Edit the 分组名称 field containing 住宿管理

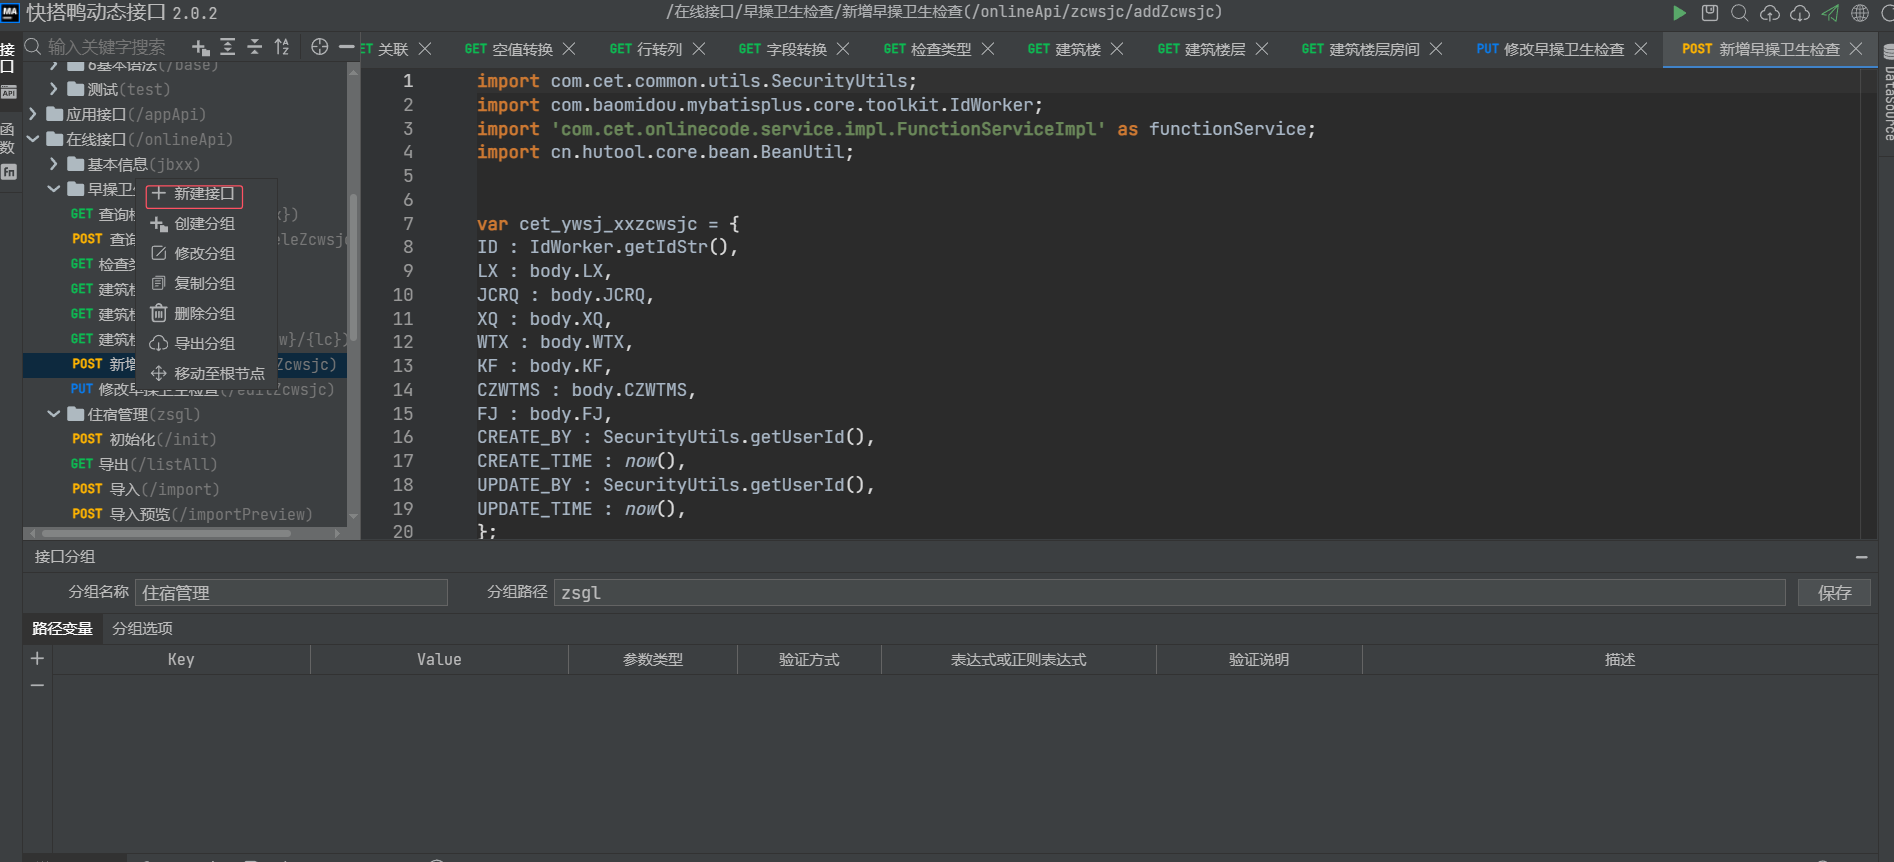point(291,593)
